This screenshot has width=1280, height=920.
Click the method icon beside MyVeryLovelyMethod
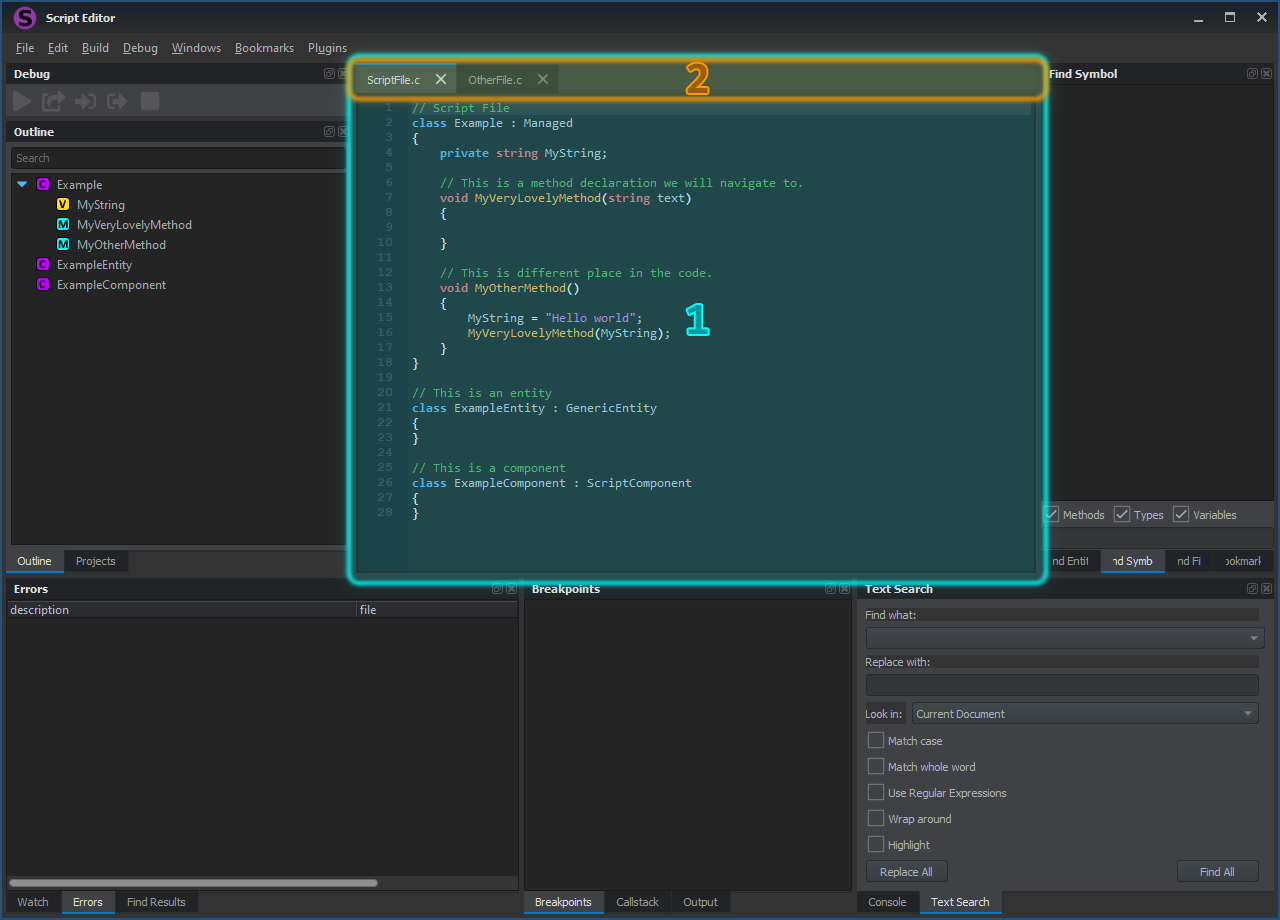62,224
